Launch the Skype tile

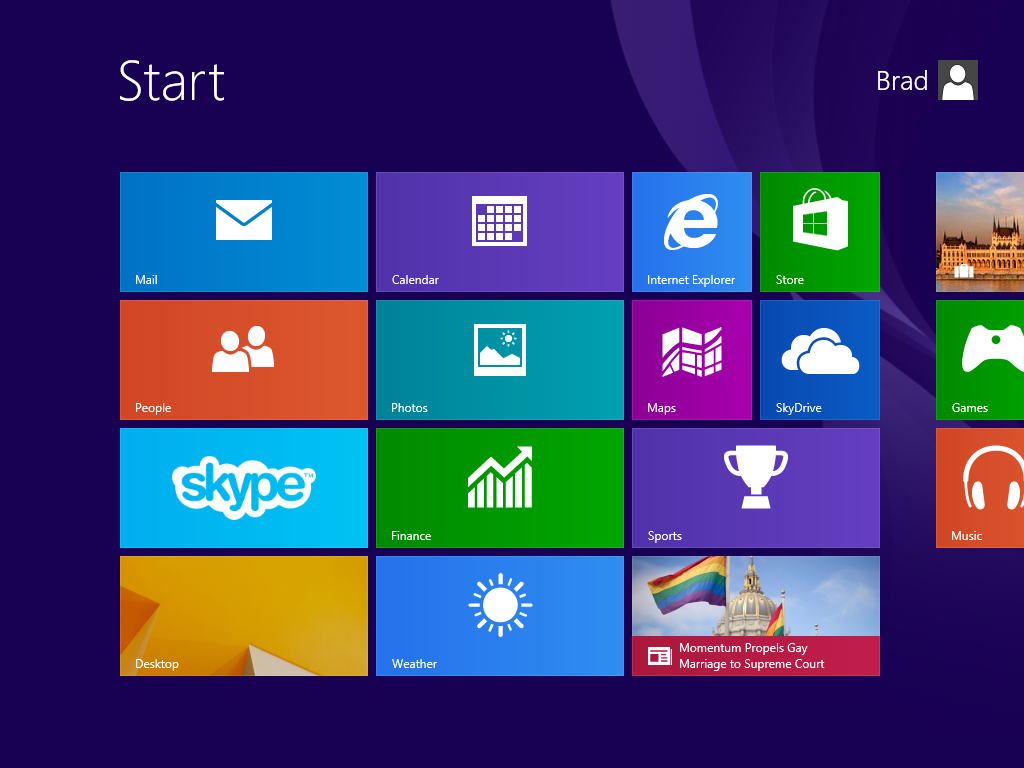[244, 488]
